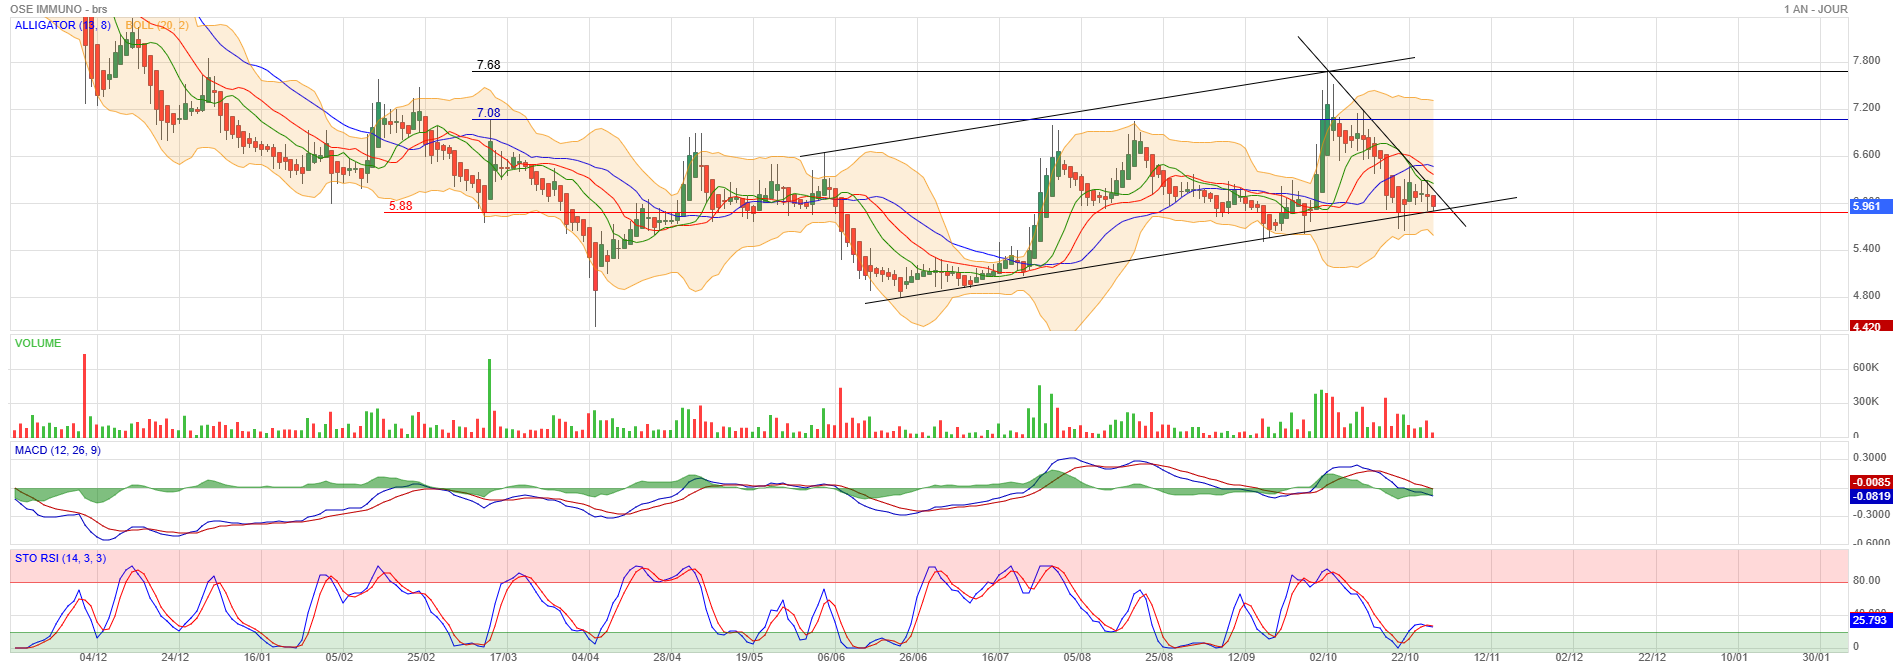1893x667 pixels.
Task: Click the 7.800 price axis label
Action: [1866, 60]
